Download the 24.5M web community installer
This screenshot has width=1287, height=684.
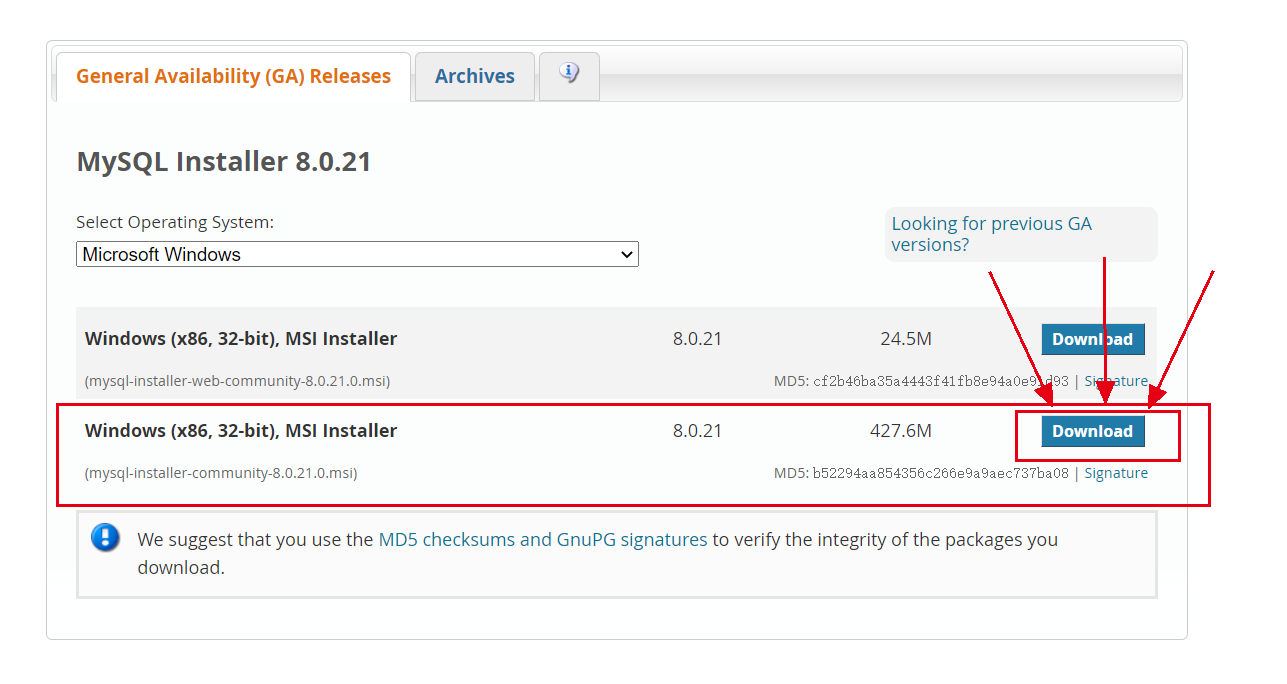pos(1092,339)
